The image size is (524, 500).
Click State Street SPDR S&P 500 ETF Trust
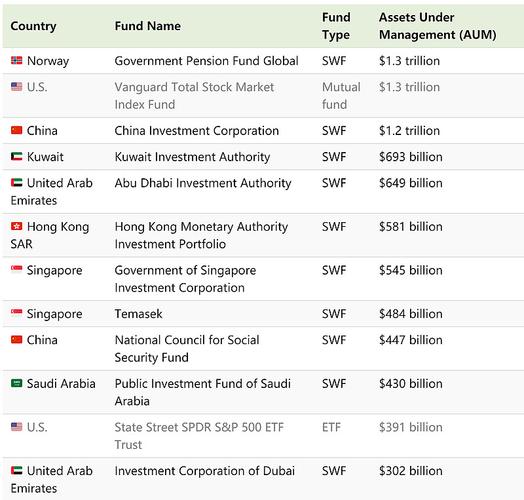(199, 436)
